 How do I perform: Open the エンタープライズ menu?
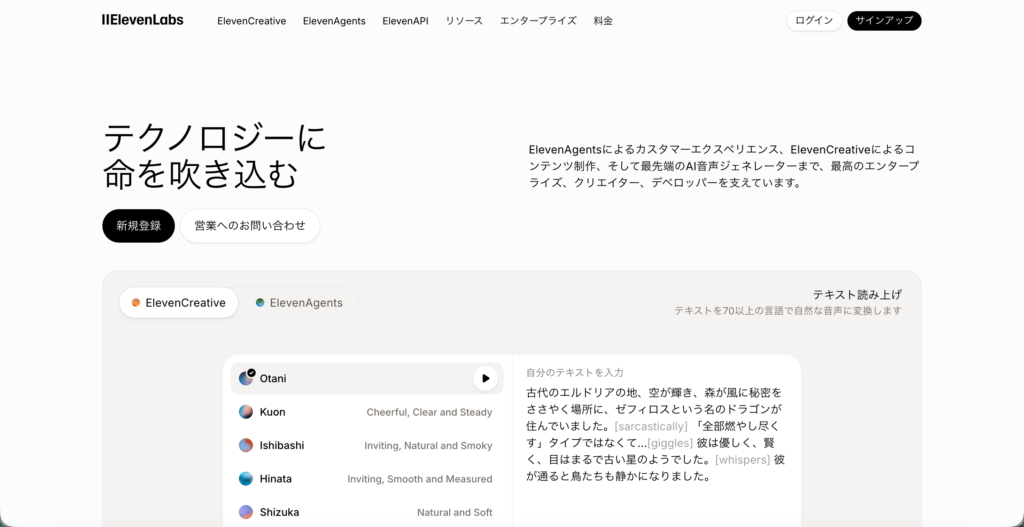click(538, 21)
